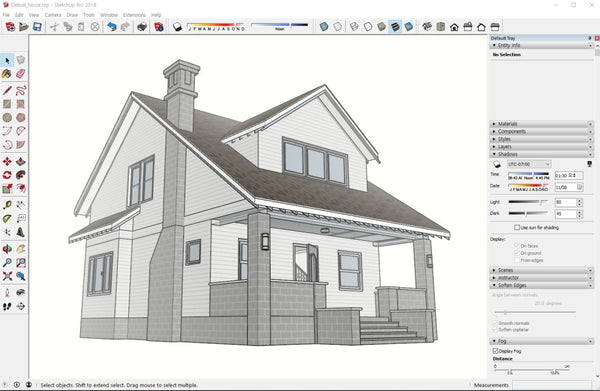Viewport: 600px width, 391px height.
Task: Pick the Protractor tool
Action: click(x=7, y=218)
